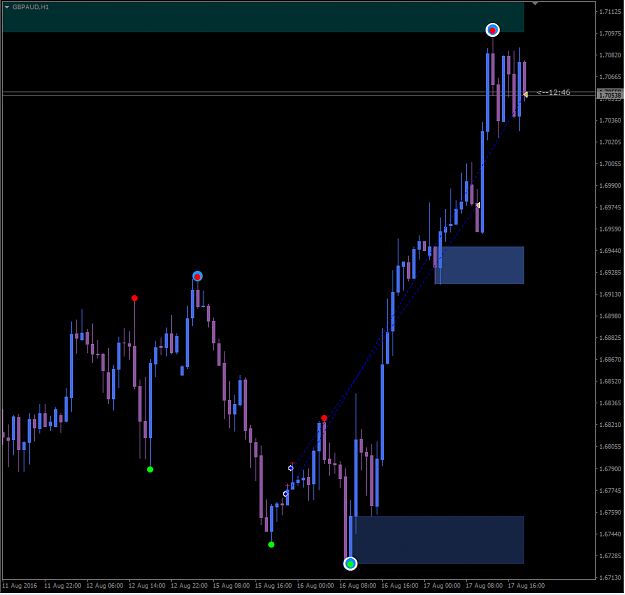The width and height of the screenshot is (625, 595).
Task: Select the blue-ringed red marker near 1.69285
Action: point(197,276)
